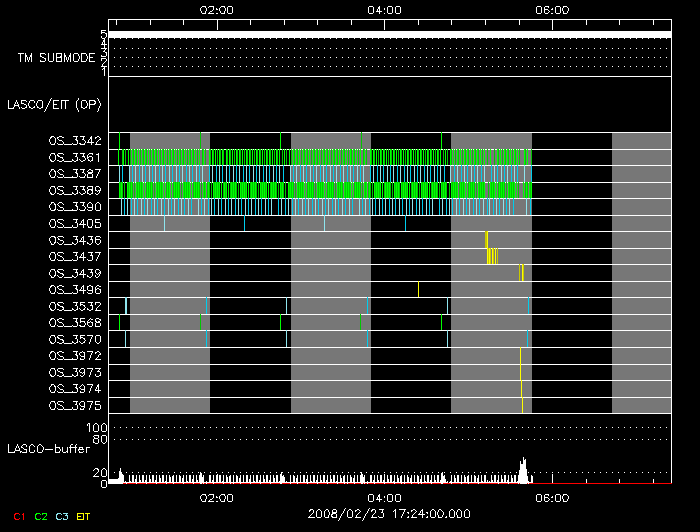Click the 20 label on the buffer axis
Viewport: 700px width, 532px height.
(100, 473)
